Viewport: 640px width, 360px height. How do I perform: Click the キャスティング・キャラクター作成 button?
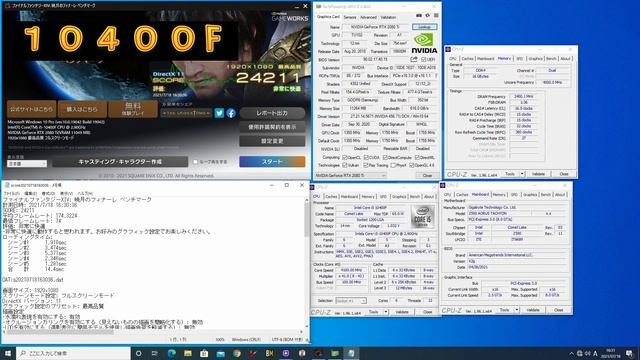120,162
